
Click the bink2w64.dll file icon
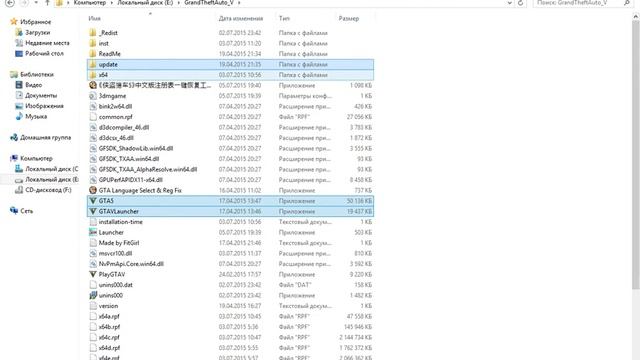click(93, 107)
